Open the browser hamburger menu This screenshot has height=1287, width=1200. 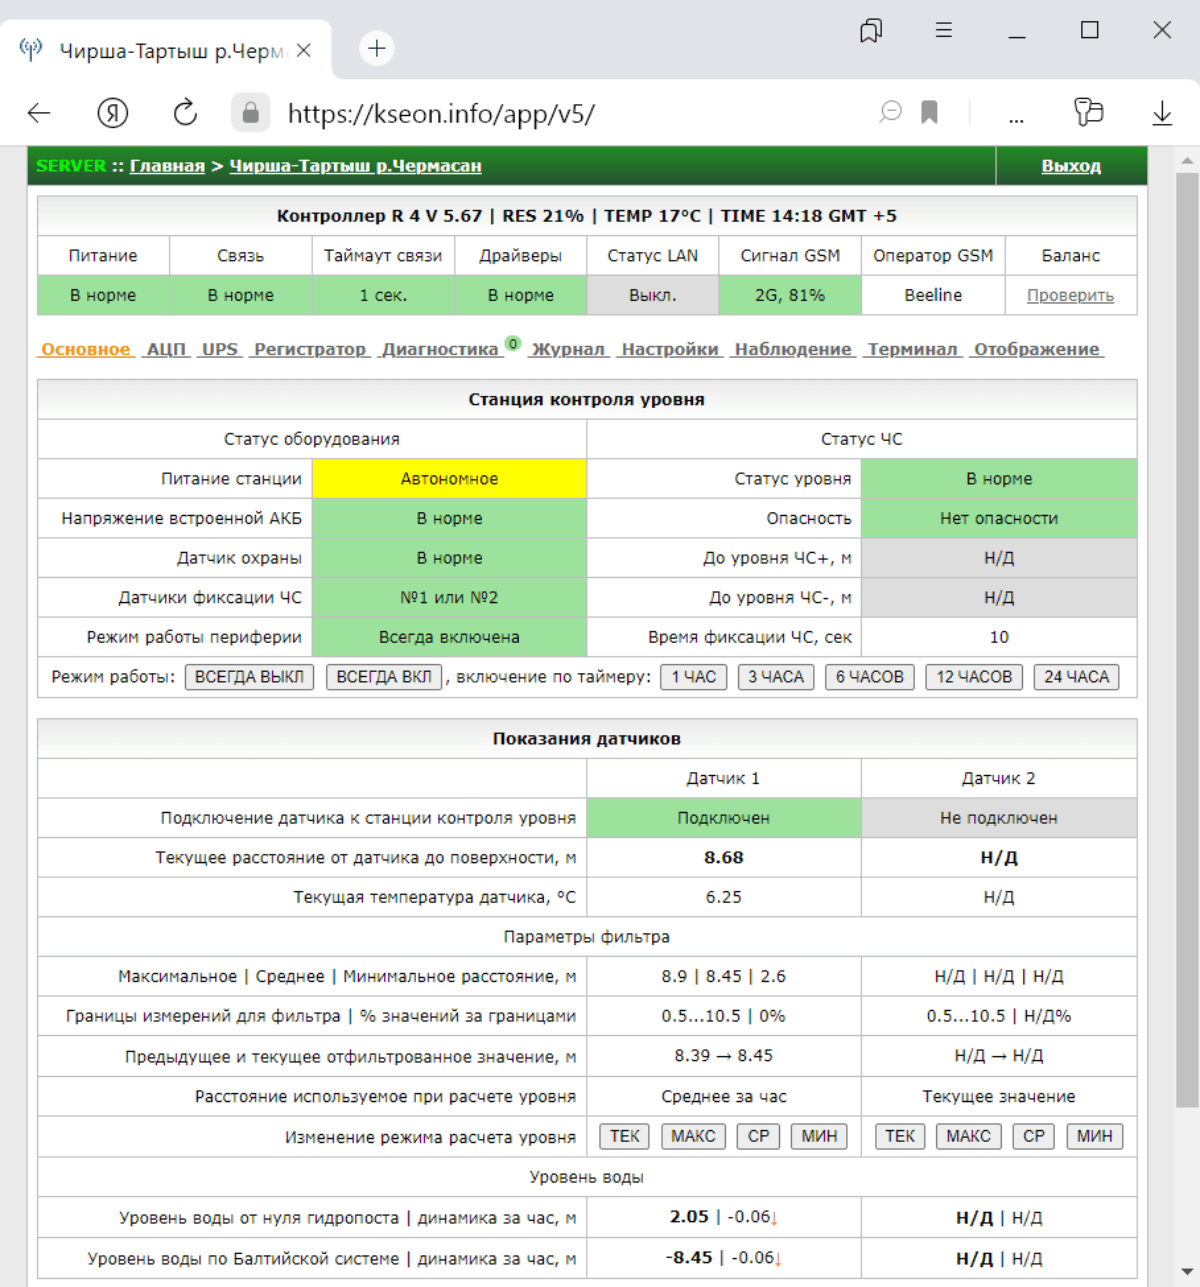pos(943,30)
